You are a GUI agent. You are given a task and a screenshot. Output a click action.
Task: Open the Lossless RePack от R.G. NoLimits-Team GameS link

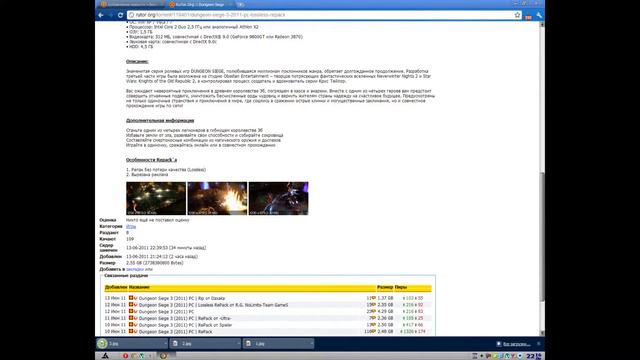click(213, 305)
